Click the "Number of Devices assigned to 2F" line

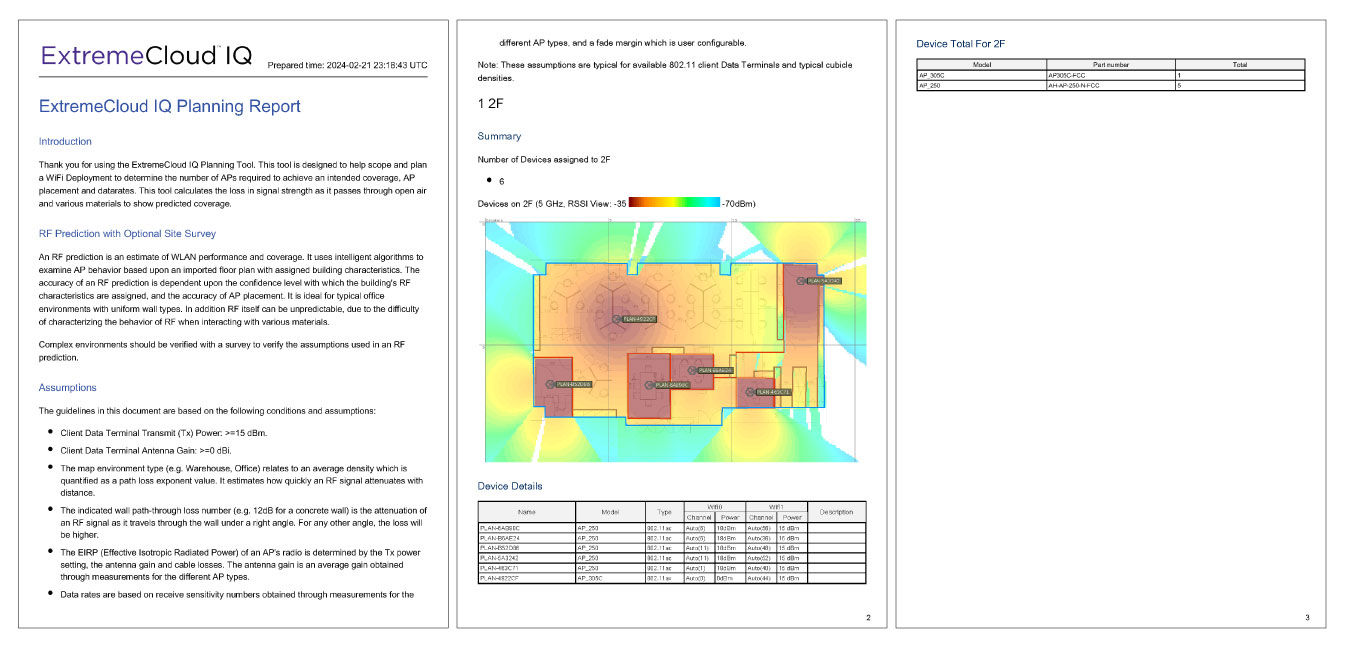pos(544,159)
